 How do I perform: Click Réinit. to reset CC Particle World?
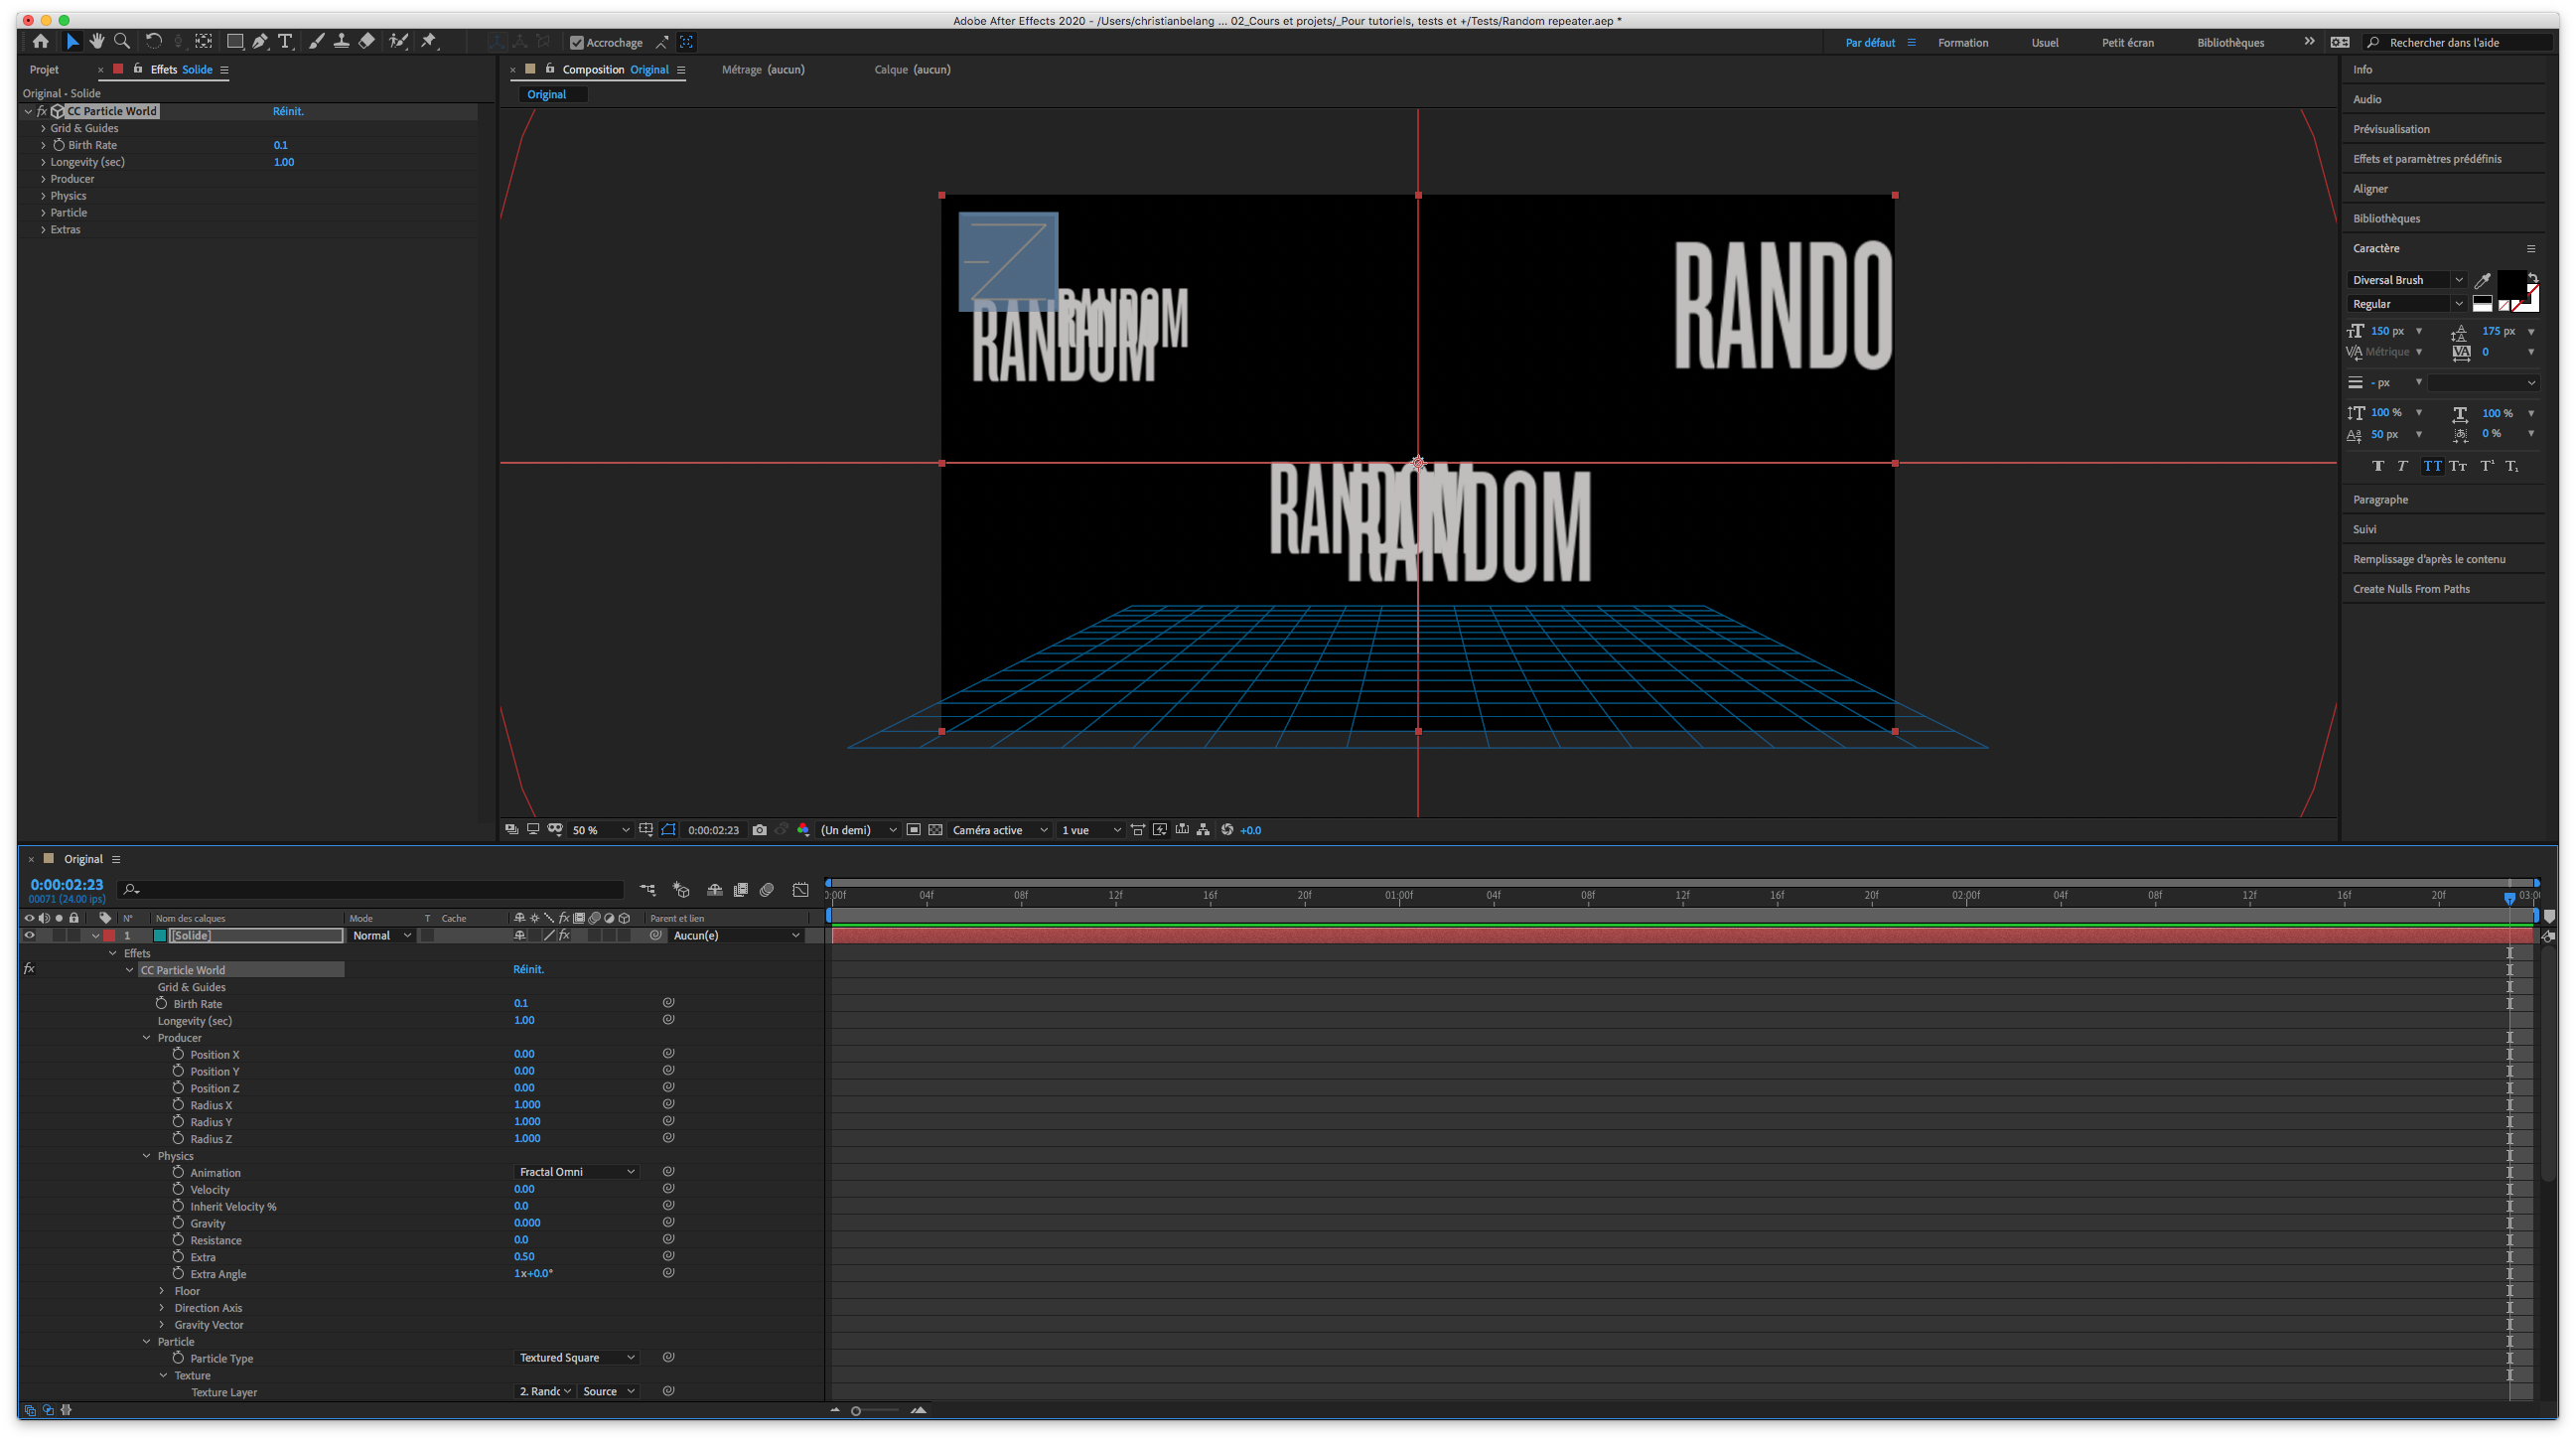click(x=288, y=111)
